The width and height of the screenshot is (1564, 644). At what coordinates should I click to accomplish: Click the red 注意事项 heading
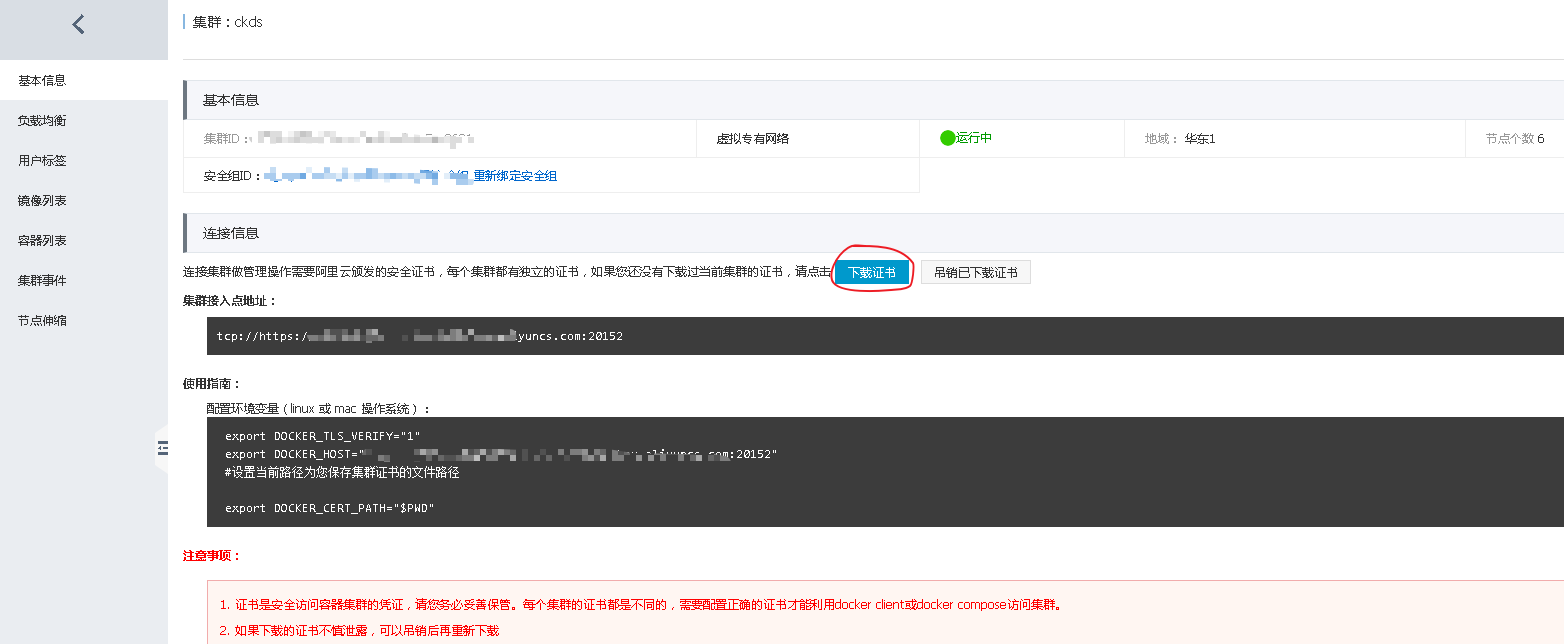(x=212, y=555)
